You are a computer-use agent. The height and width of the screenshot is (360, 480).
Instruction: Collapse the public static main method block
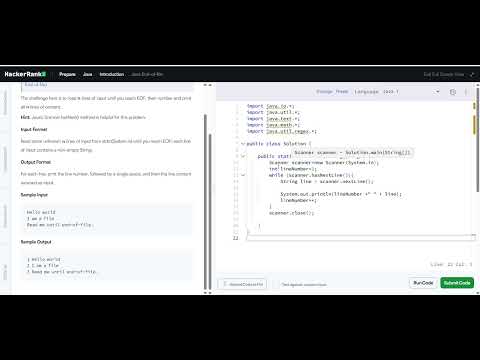tap(243, 156)
